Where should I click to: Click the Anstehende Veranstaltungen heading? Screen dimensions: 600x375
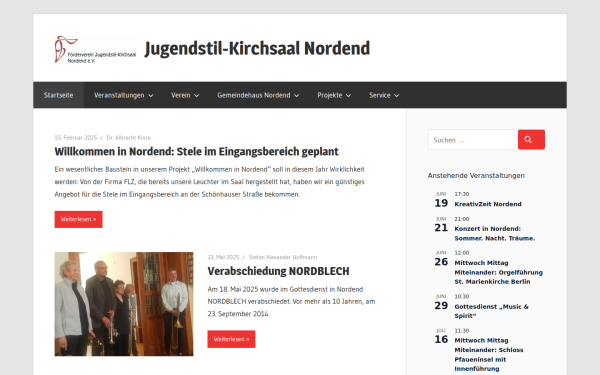click(476, 176)
